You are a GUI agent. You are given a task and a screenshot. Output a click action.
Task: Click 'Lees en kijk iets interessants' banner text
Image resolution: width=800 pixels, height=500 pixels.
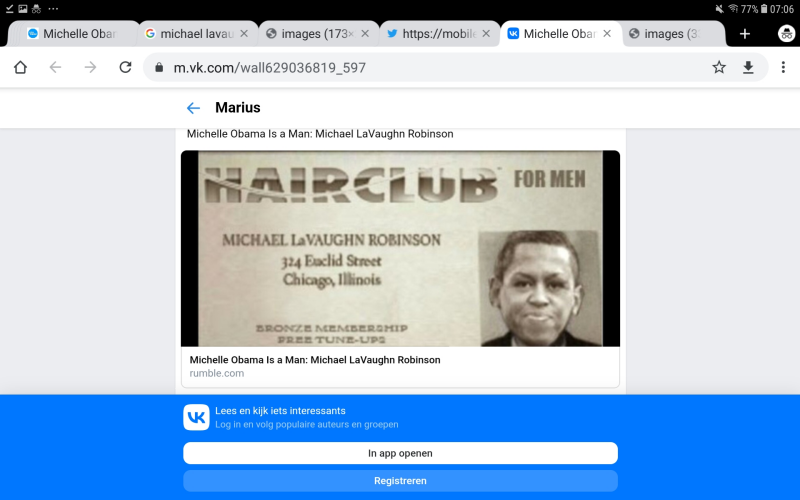280,411
